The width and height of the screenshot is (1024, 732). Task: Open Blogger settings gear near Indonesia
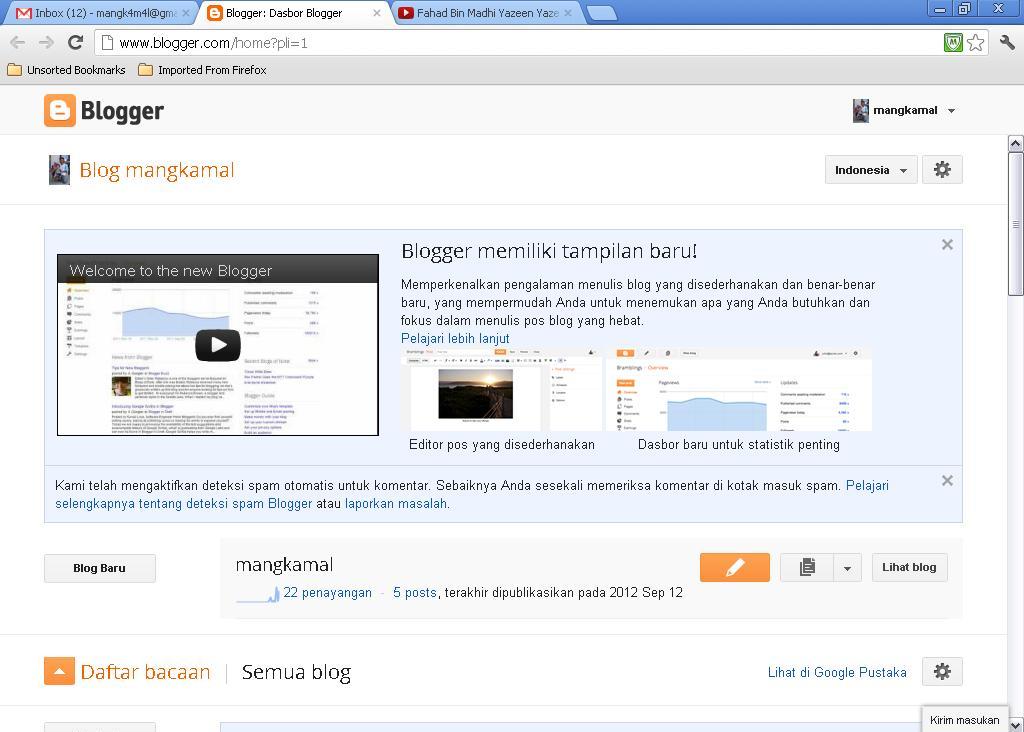[942, 170]
